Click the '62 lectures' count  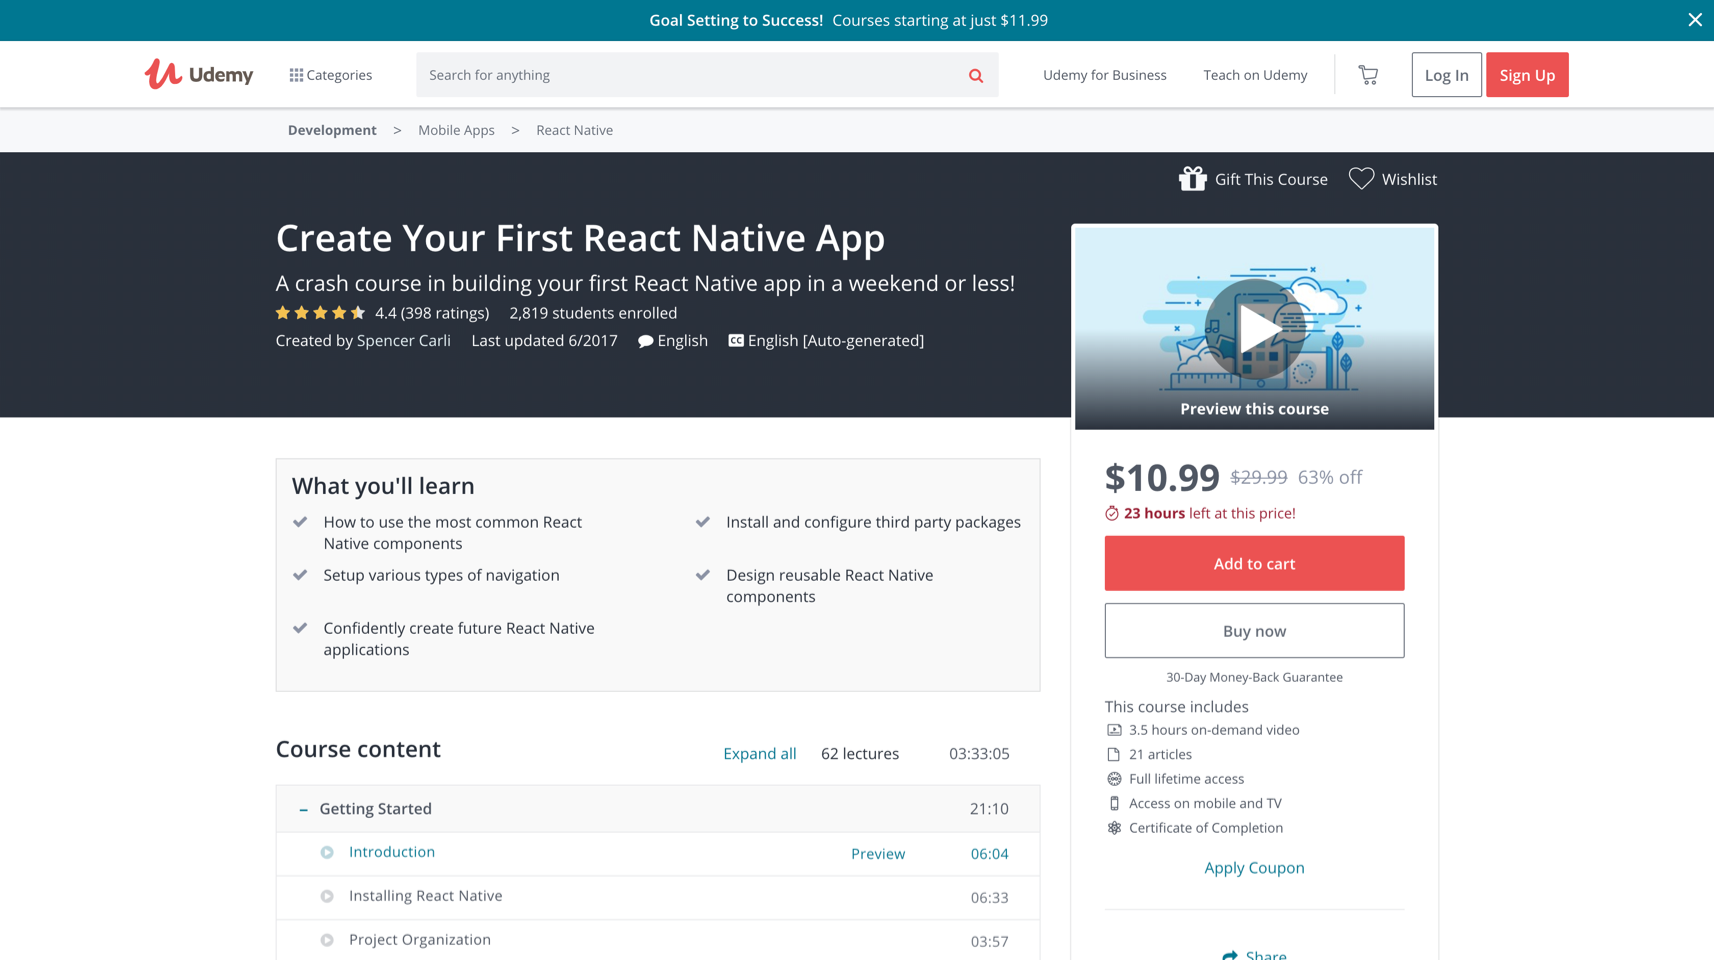[860, 754]
